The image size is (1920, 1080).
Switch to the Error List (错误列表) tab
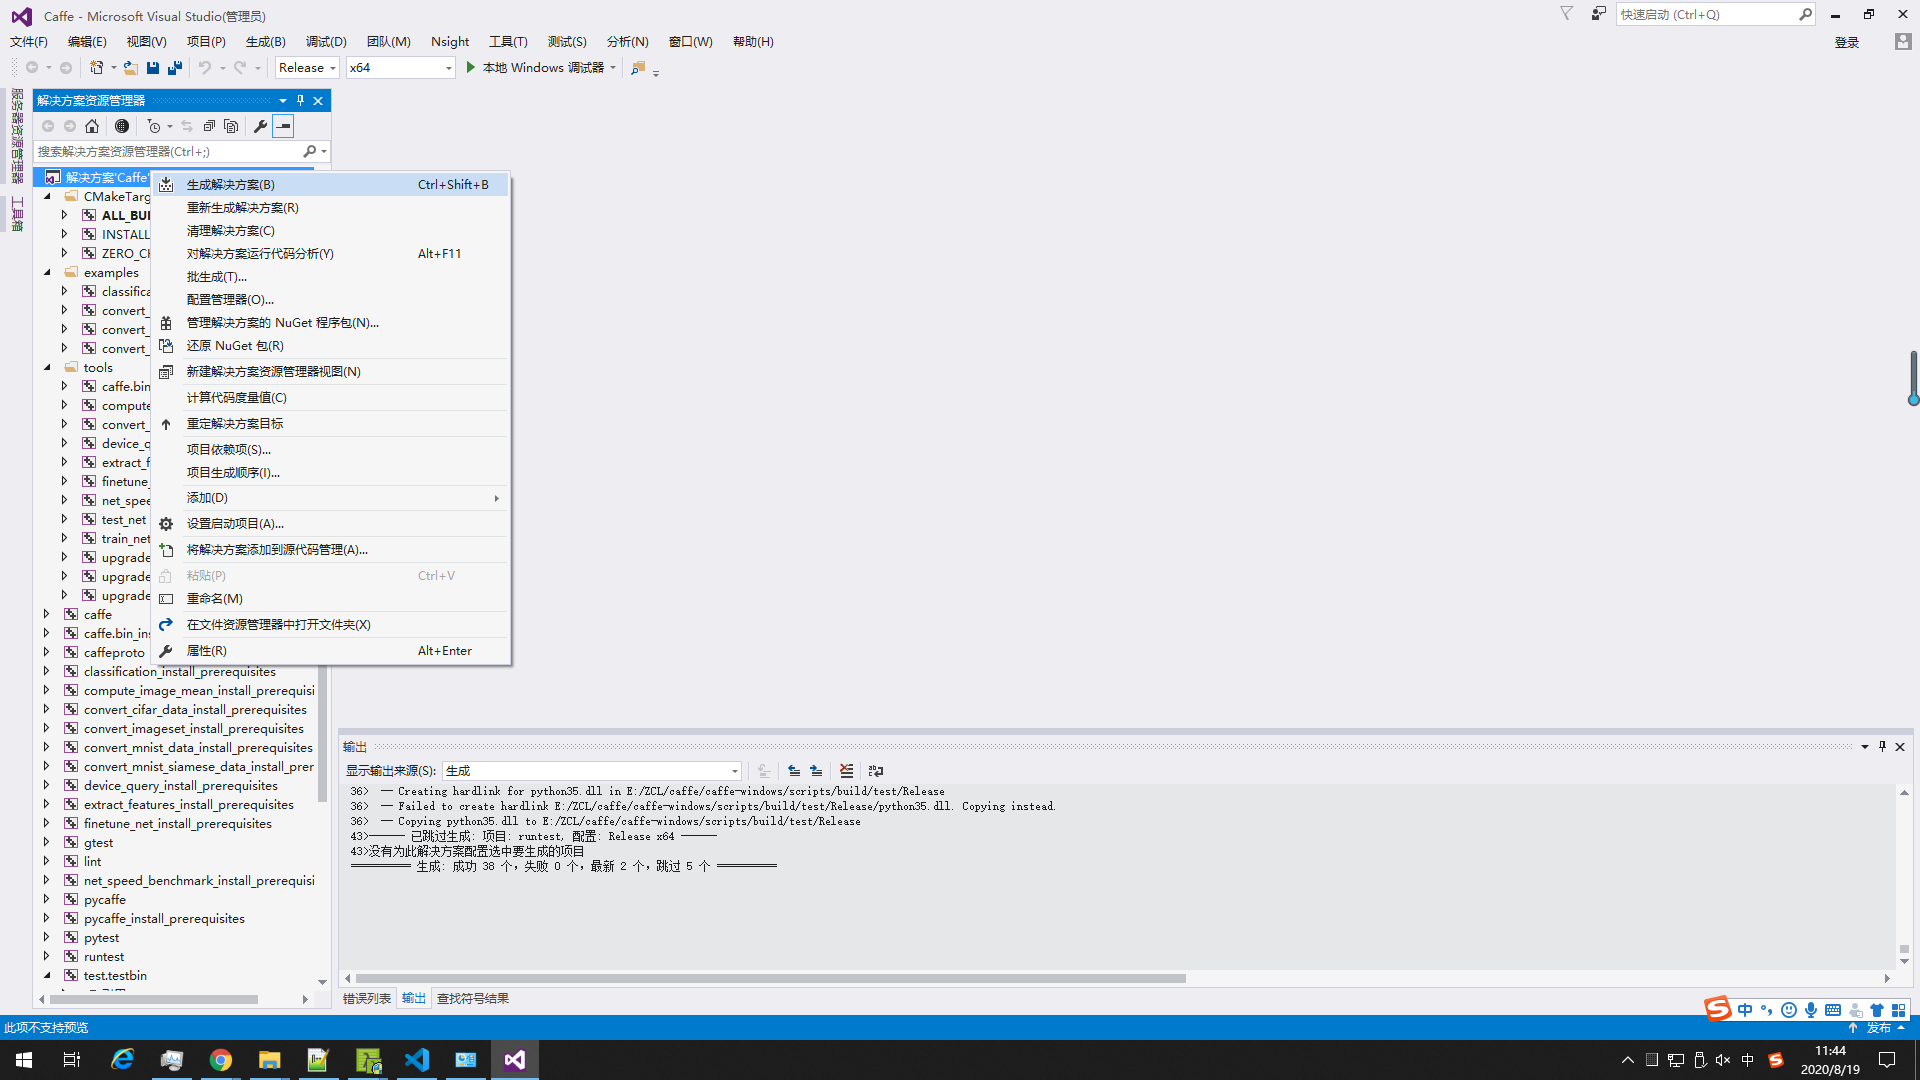pyautogui.click(x=367, y=998)
